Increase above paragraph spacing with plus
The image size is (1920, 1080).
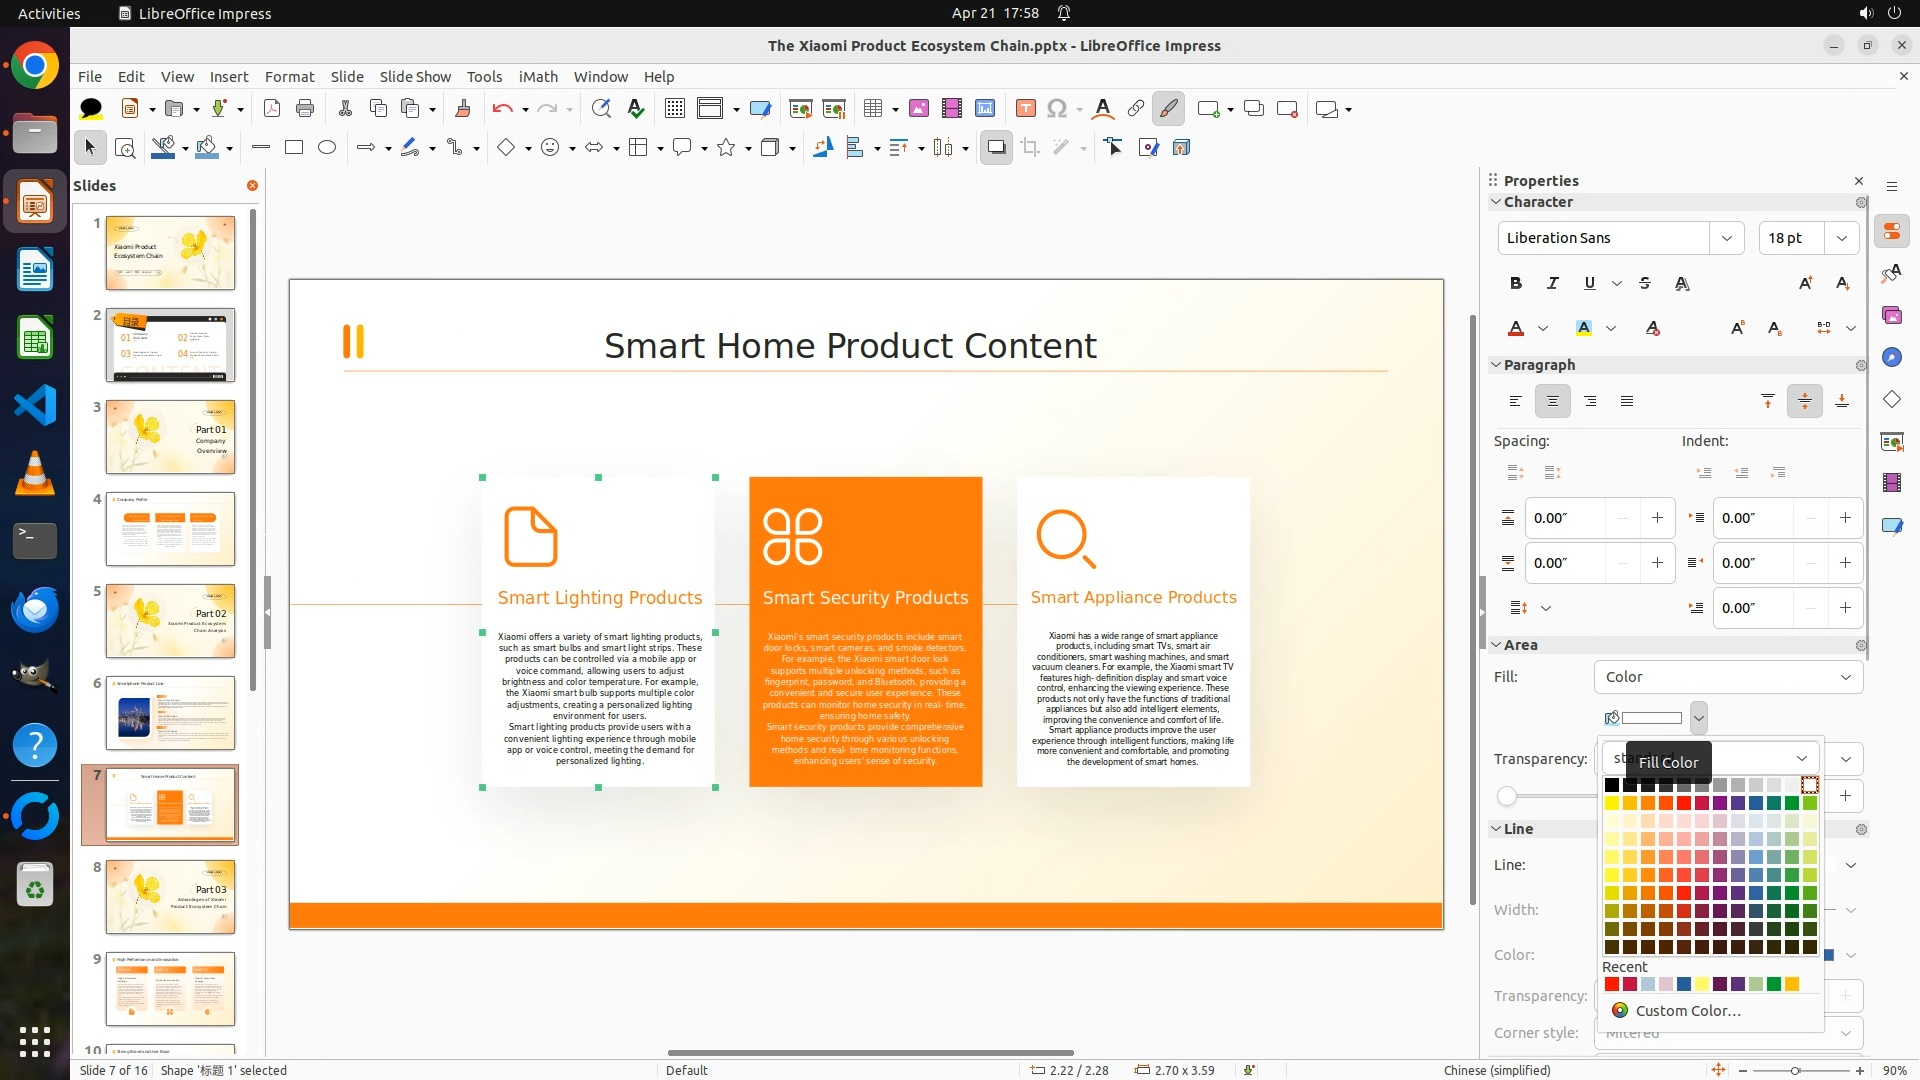pos(1657,518)
